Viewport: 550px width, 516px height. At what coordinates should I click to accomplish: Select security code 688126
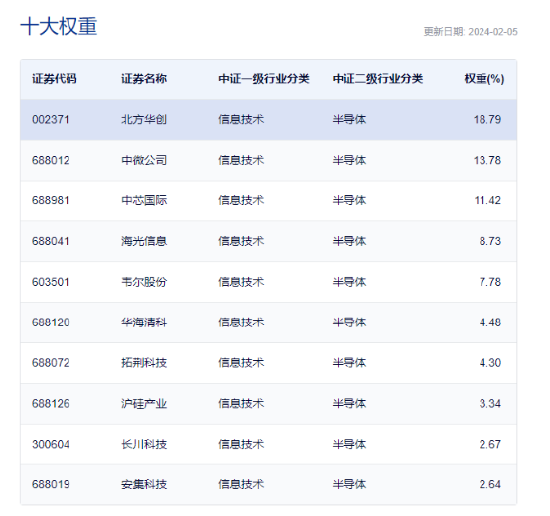point(51,404)
